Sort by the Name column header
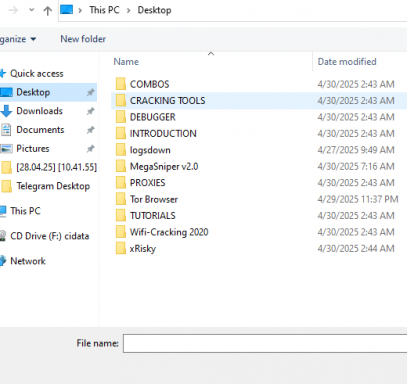 pyautogui.click(x=126, y=62)
